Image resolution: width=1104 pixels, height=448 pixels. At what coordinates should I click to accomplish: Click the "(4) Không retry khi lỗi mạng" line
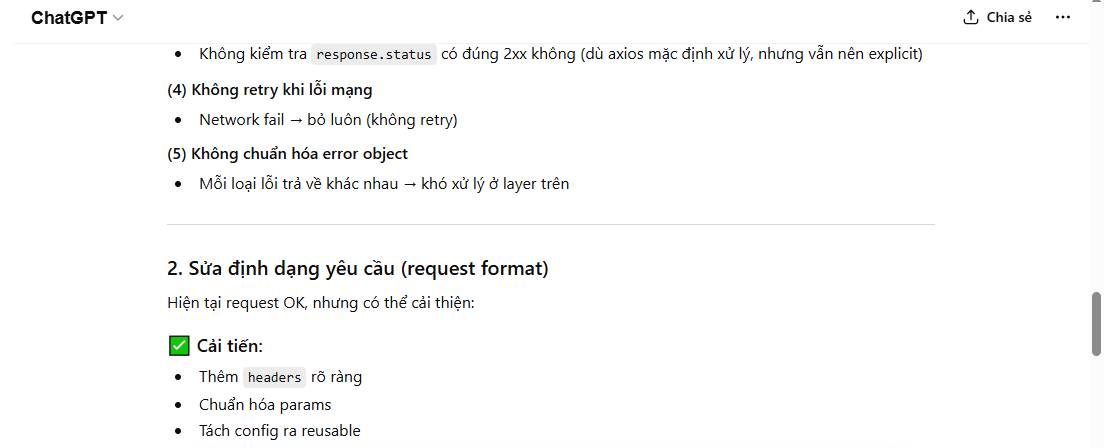click(x=269, y=90)
